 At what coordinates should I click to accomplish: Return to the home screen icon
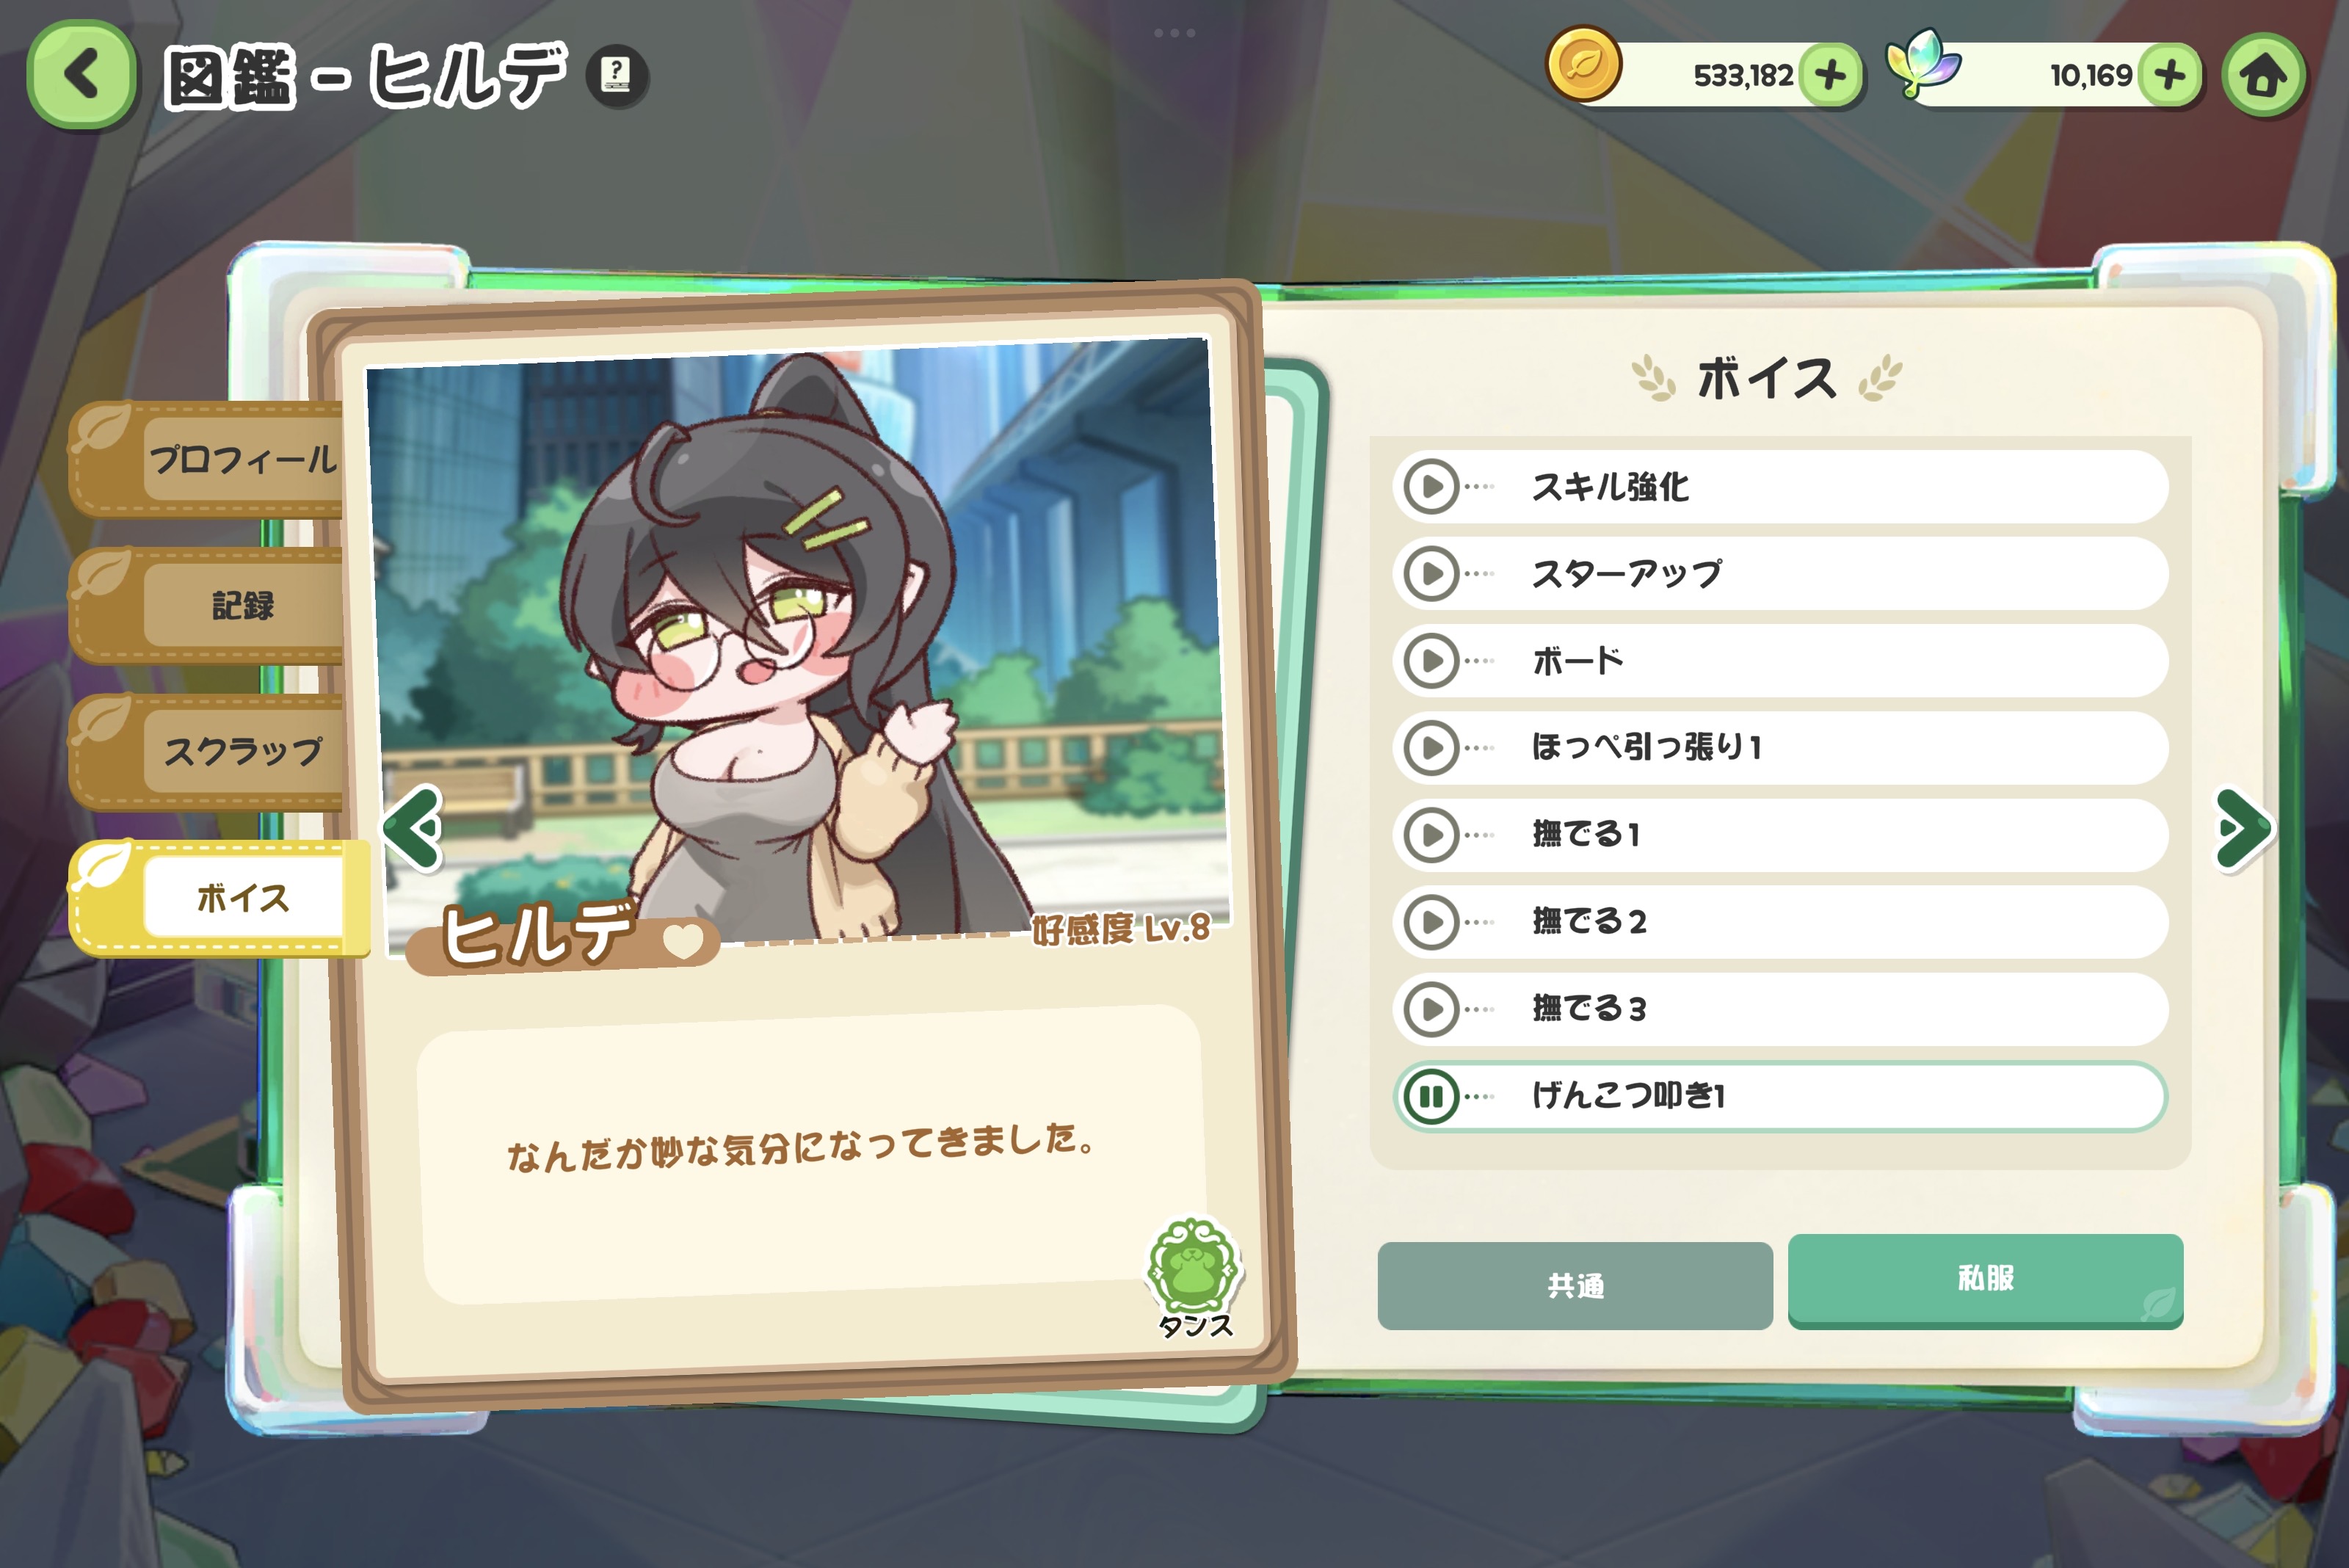(x=2263, y=76)
